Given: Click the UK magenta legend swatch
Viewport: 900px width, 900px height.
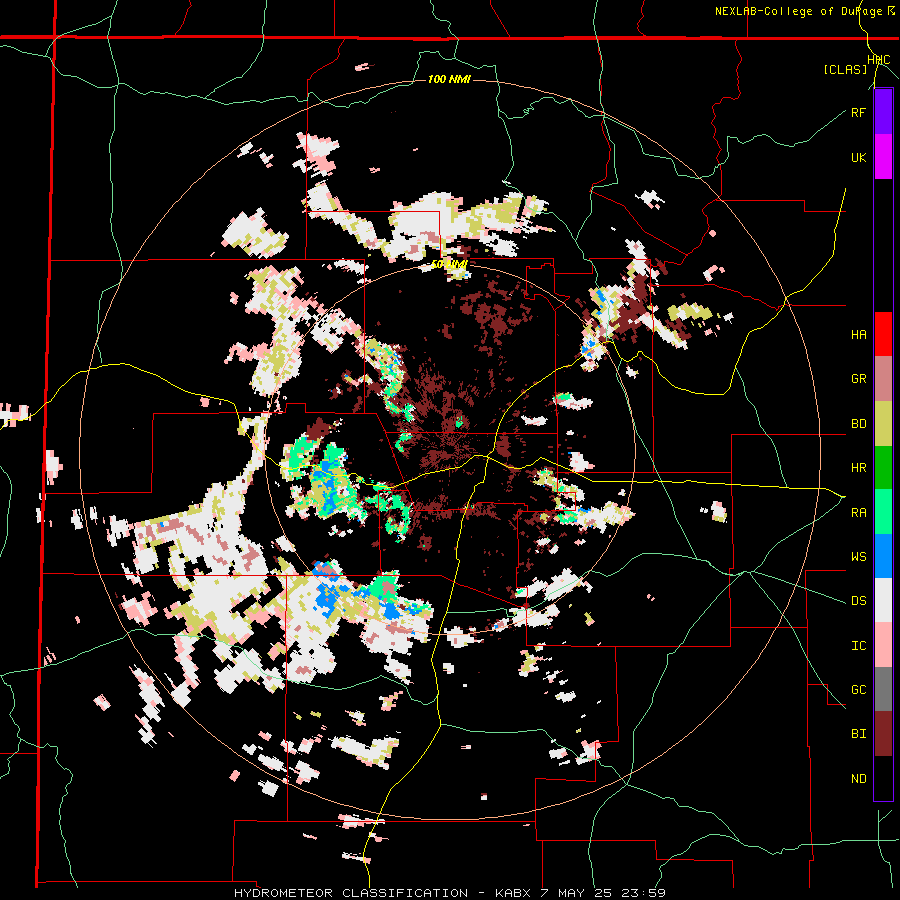Looking at the screenshot, I should (x=883, y=157).
